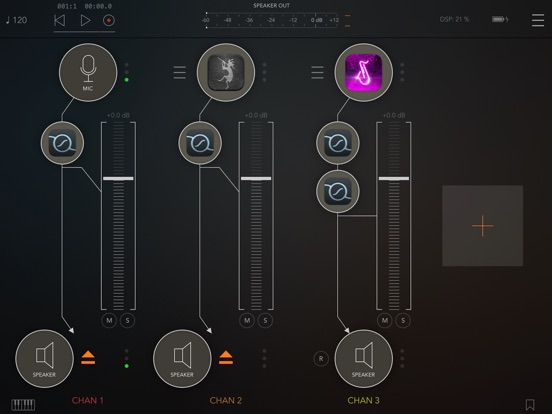Show the piano keyboard icon

point(23,405)
